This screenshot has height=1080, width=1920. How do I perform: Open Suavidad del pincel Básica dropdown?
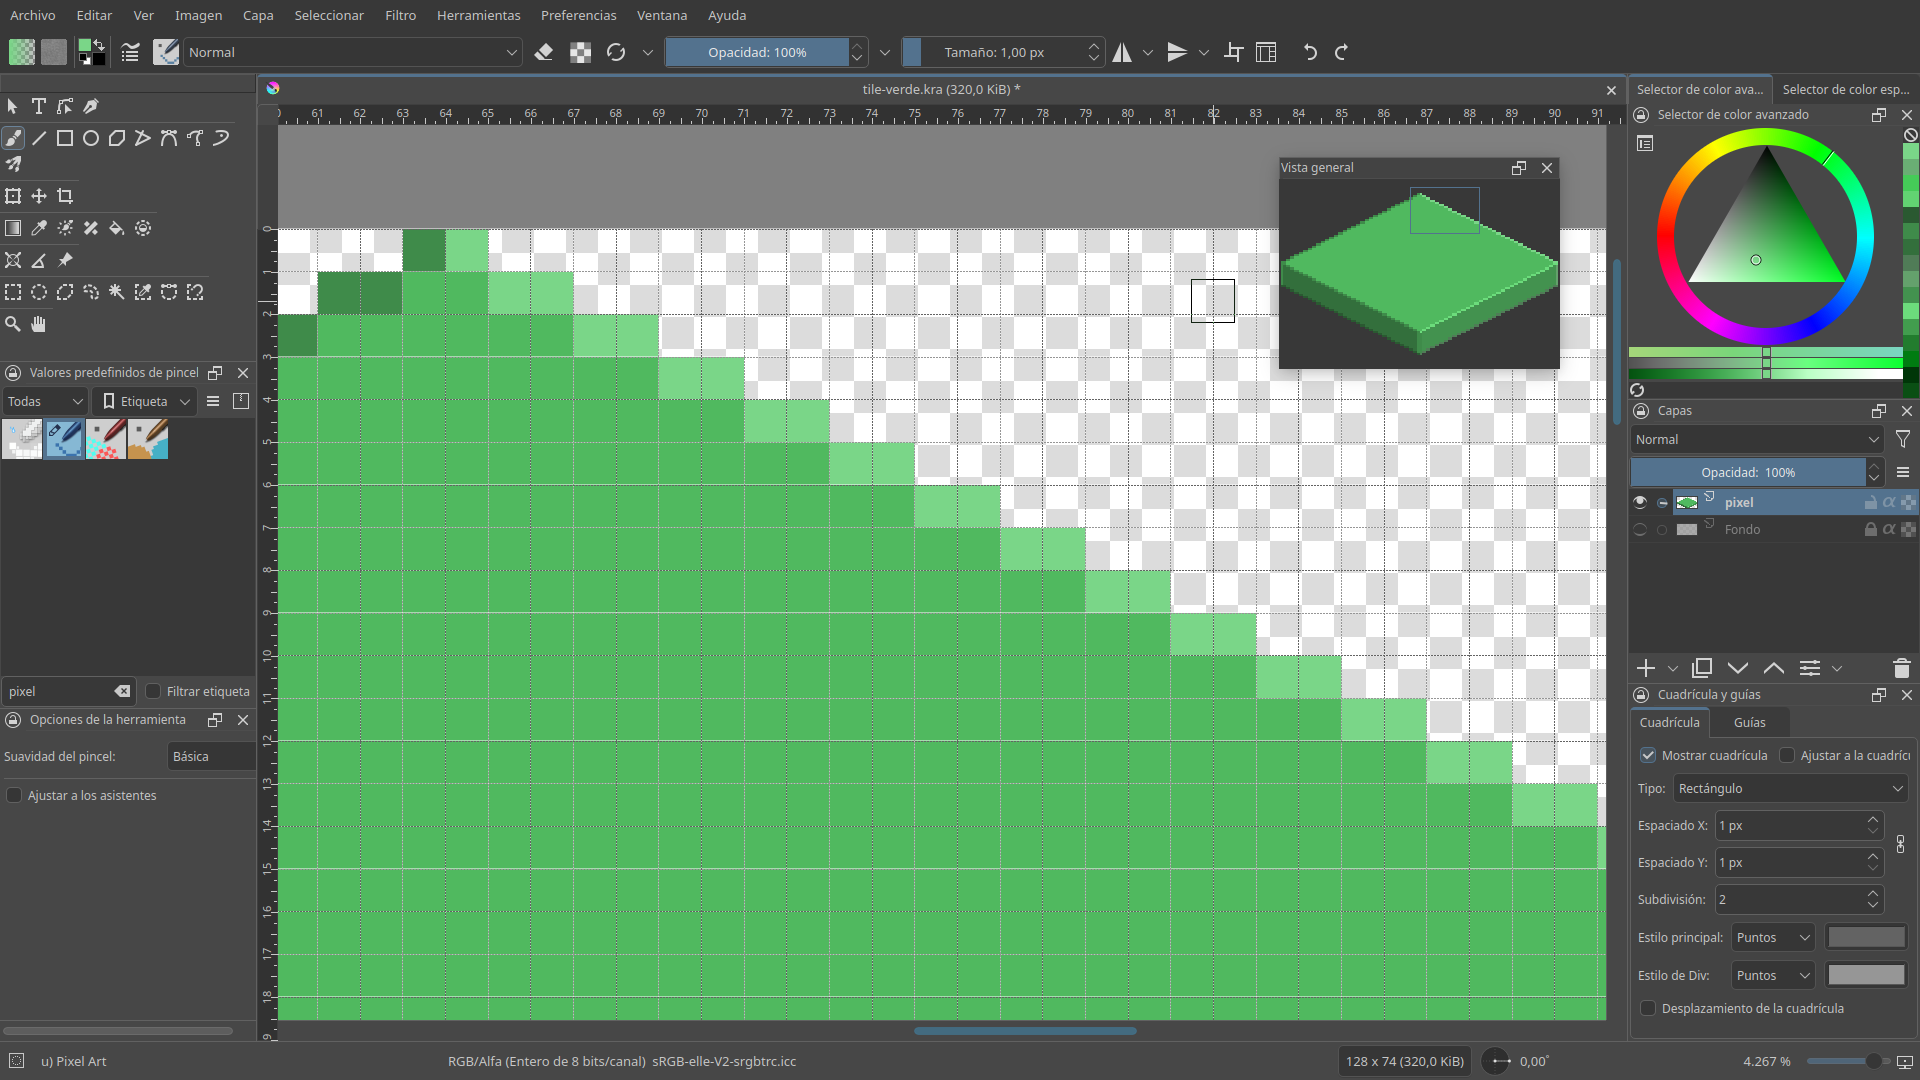pos(211,756)
